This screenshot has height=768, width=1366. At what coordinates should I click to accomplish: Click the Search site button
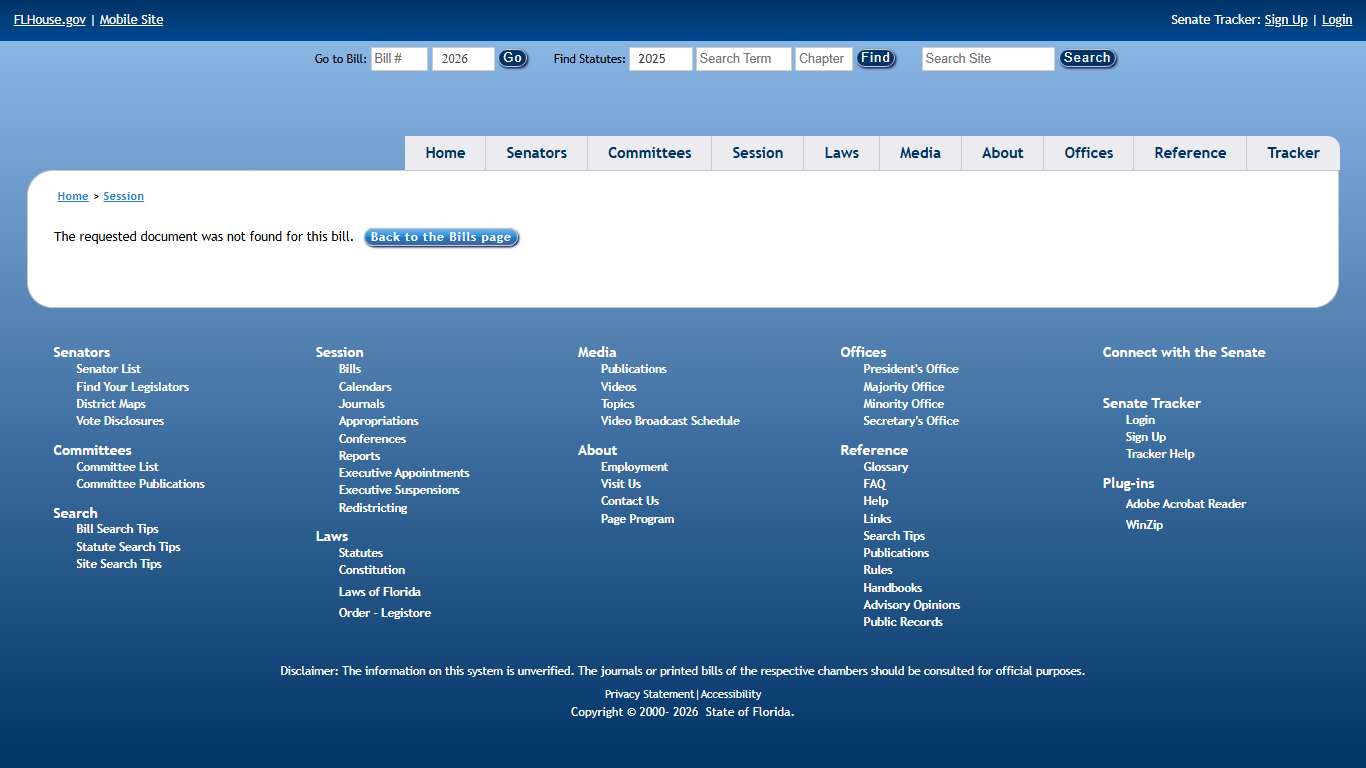1087,59
